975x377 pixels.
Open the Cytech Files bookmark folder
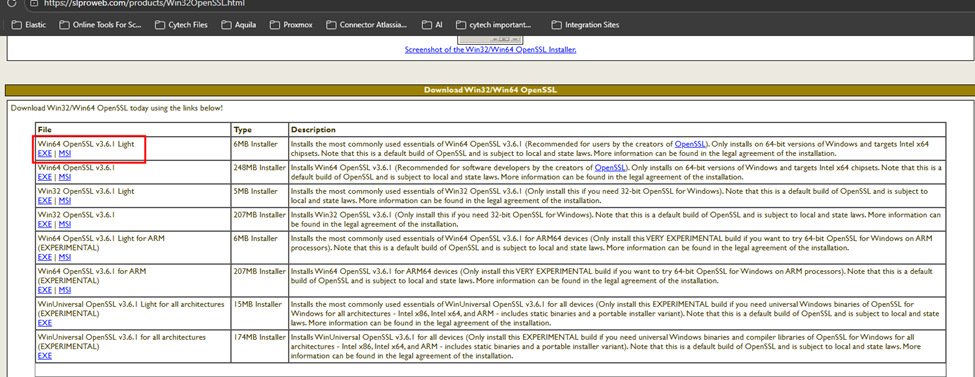coord(181,25)
